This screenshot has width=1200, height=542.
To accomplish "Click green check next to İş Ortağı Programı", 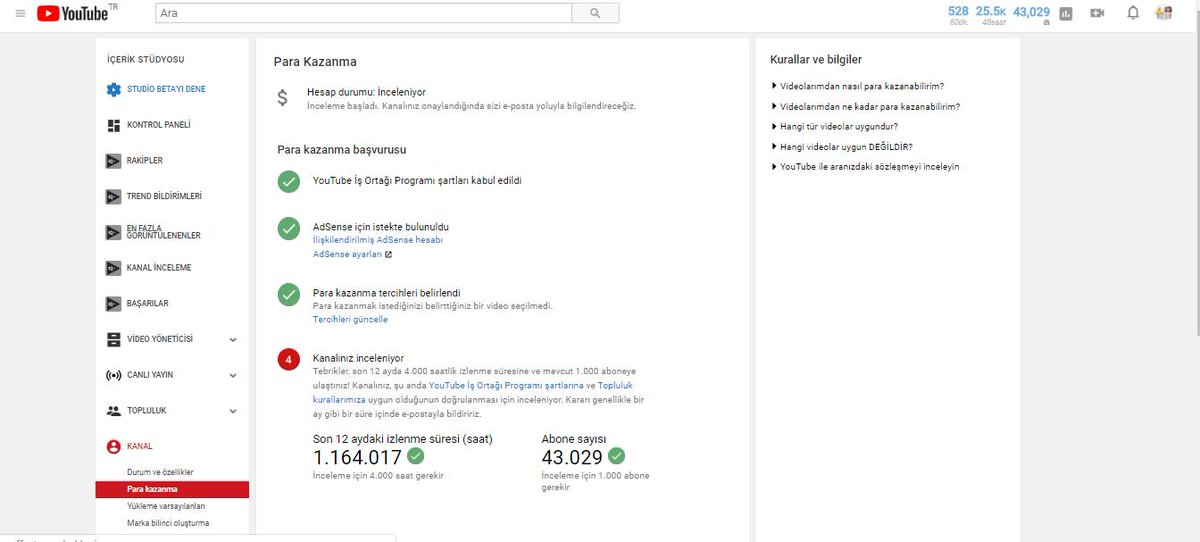I will [288, 181].
